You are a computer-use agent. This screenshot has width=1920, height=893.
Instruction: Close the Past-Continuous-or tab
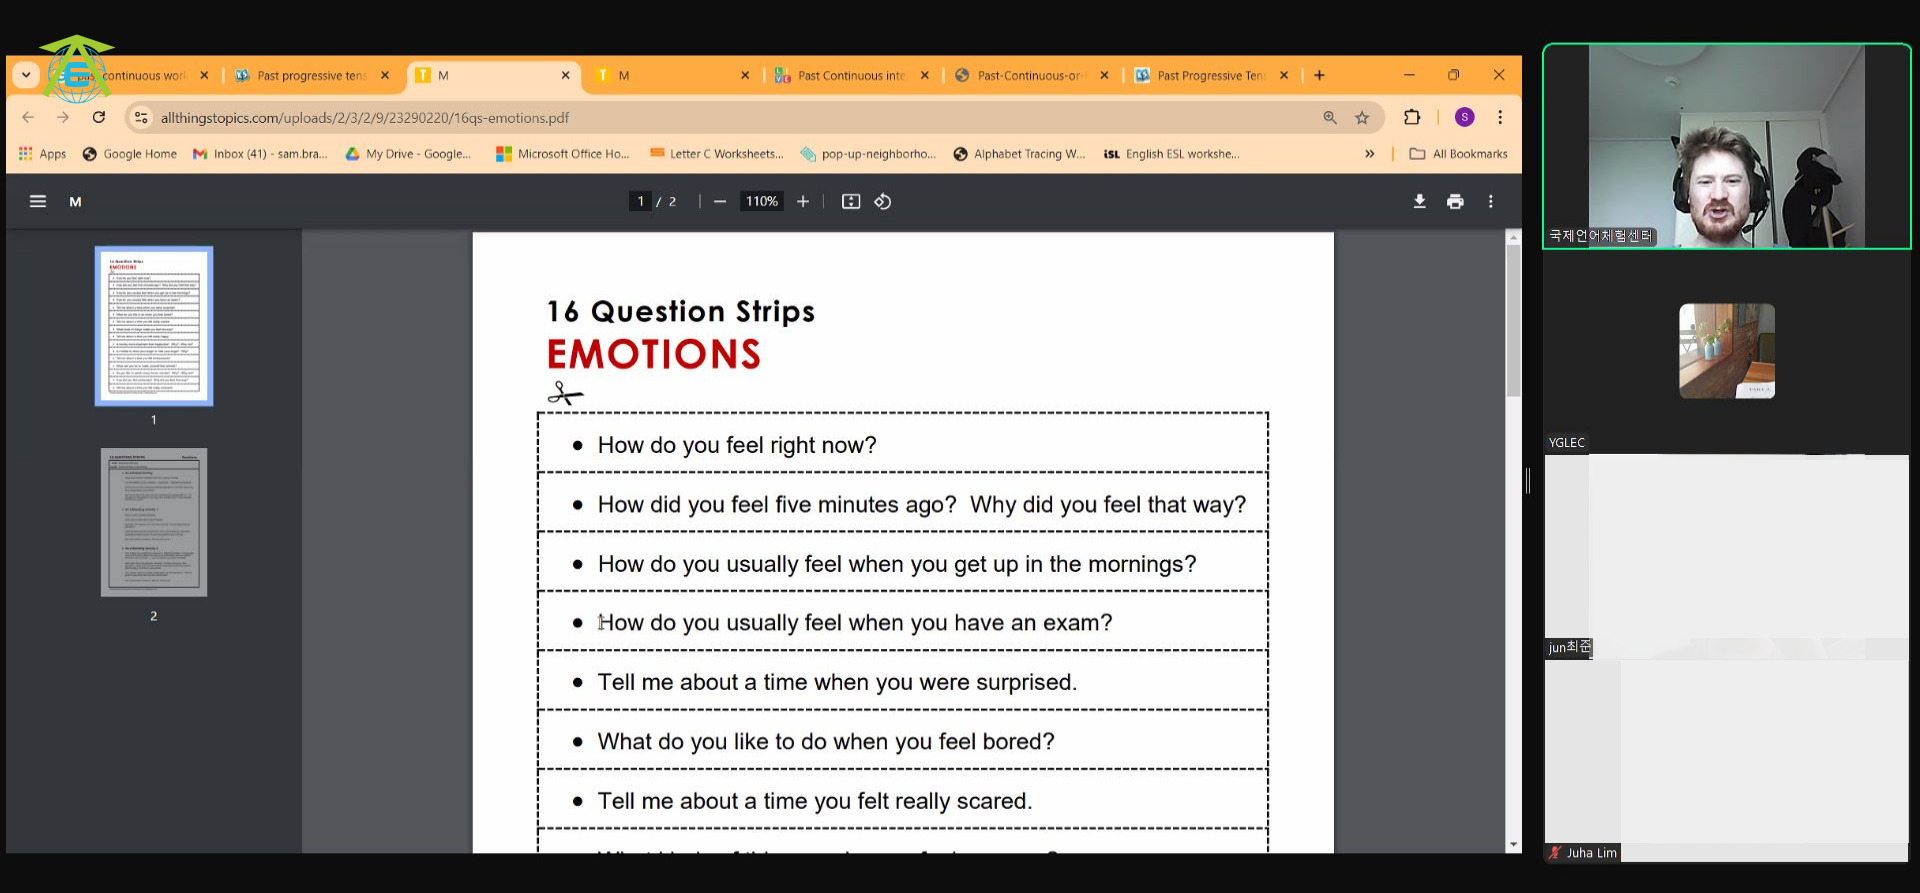[x=1104, y=75]
